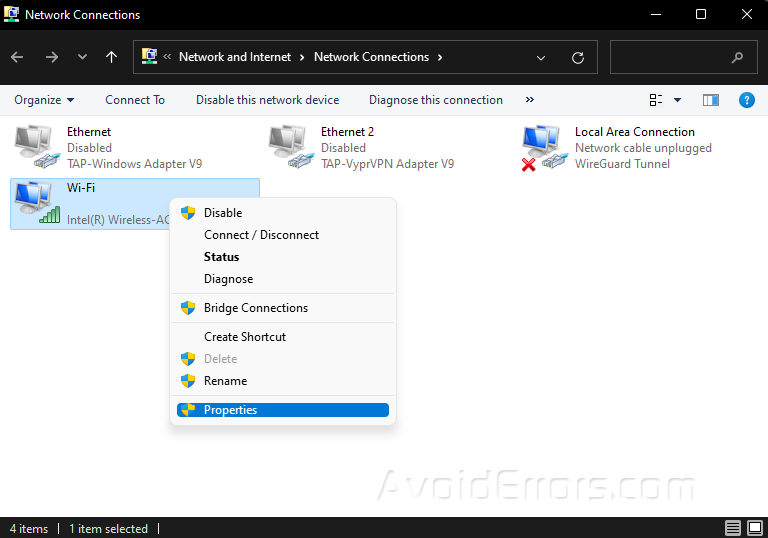Click Bridge Connections in context menu

[x=255, y=308]
